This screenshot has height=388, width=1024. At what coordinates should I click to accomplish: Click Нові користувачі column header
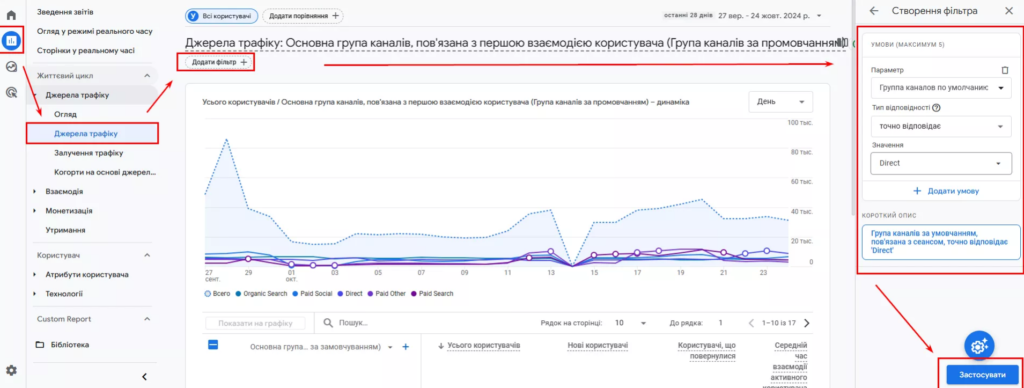598,345
